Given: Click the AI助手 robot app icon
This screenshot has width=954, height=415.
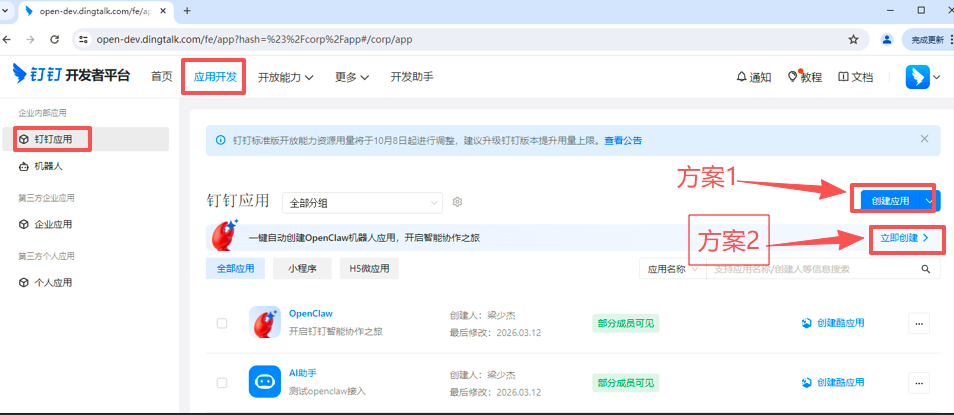Looking at the screenshot, I should click(x=265, y=382).
